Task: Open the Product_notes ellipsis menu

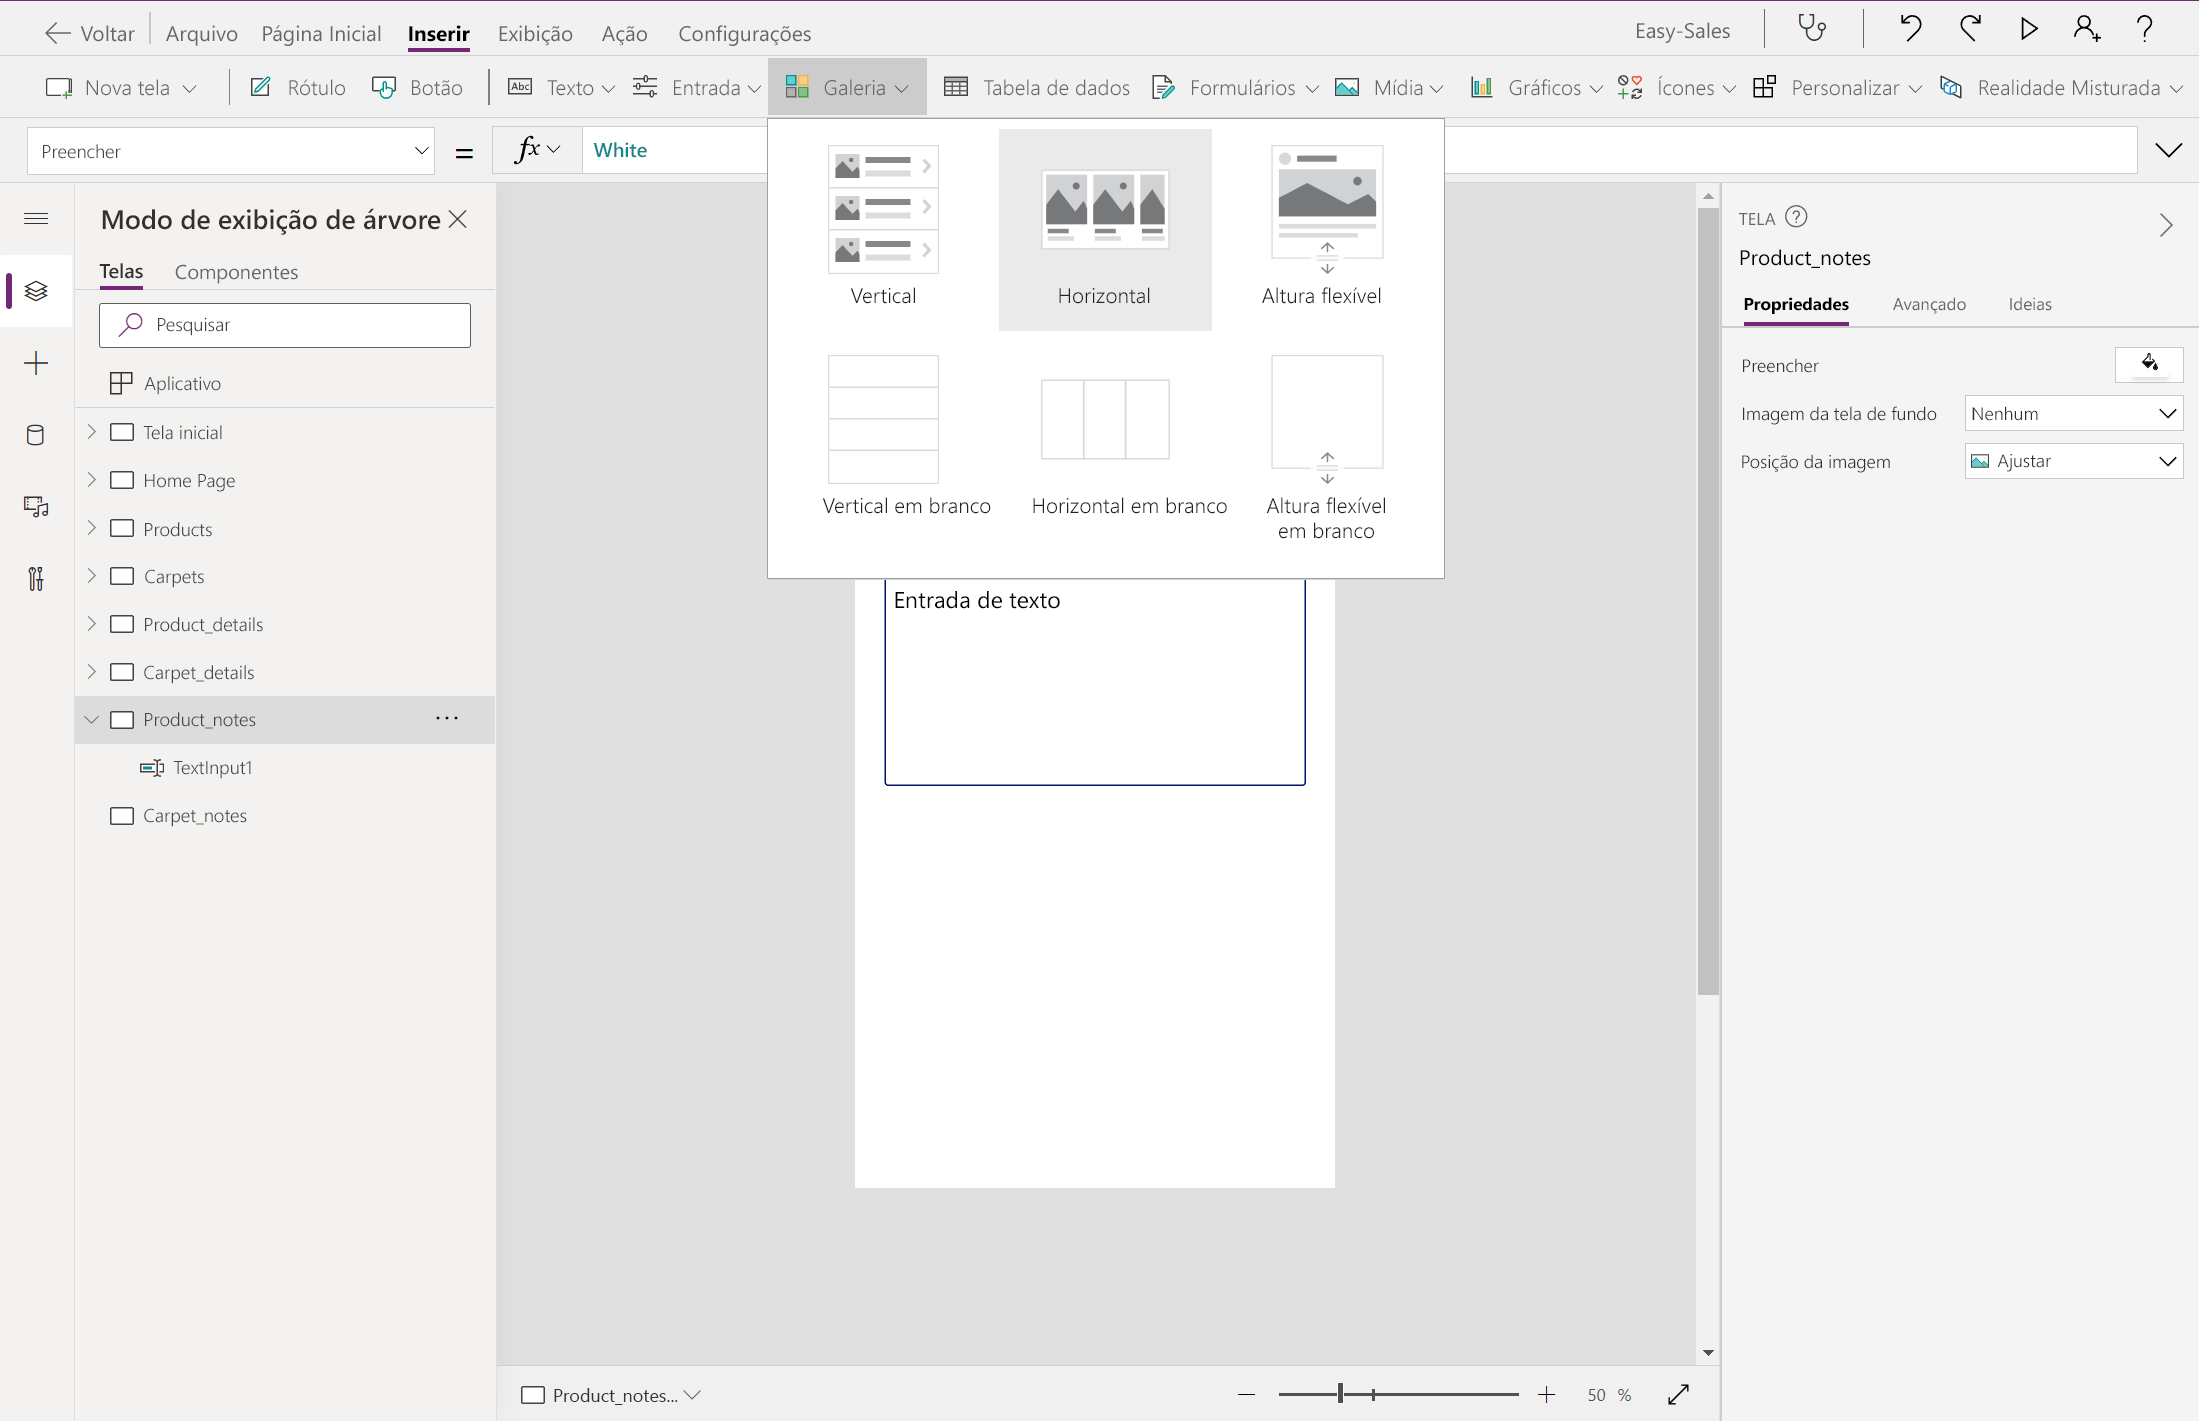Action: pos(447,718)
